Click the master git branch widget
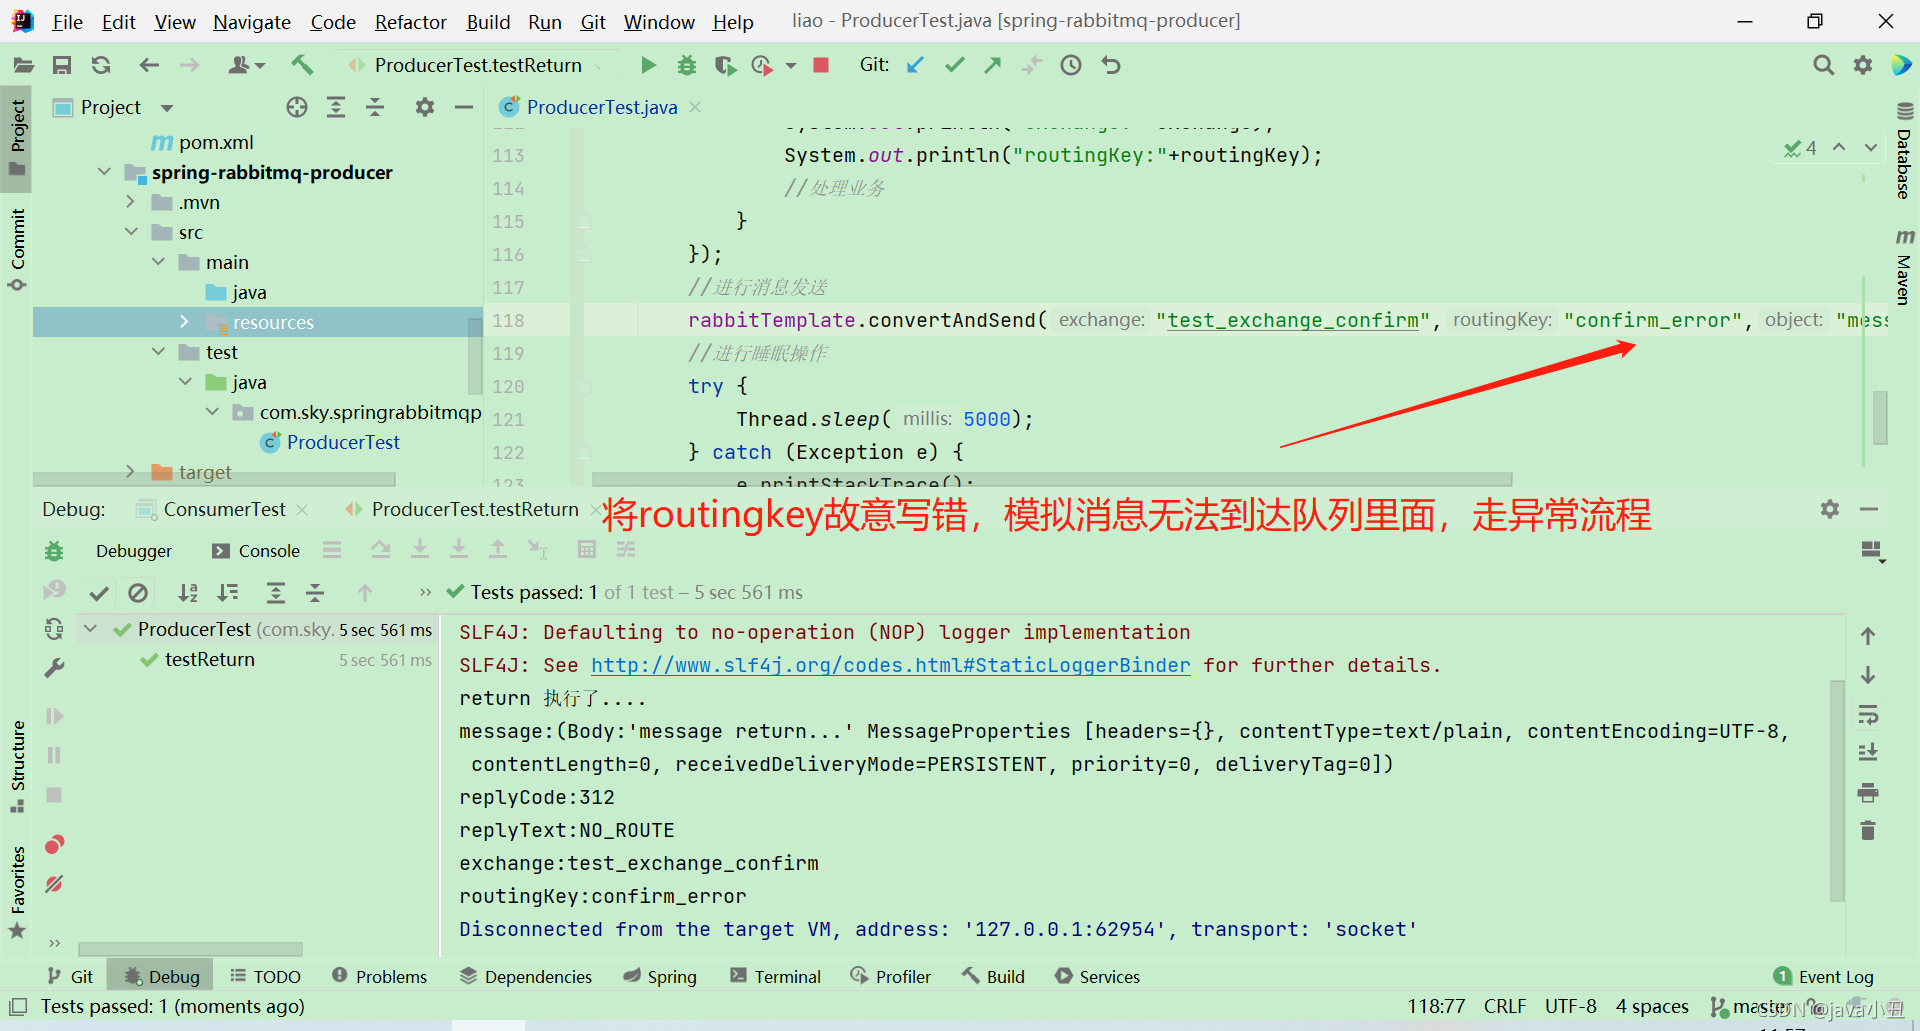The width and height of the screenshot is (1920, 1031). pos(1750,1006)
